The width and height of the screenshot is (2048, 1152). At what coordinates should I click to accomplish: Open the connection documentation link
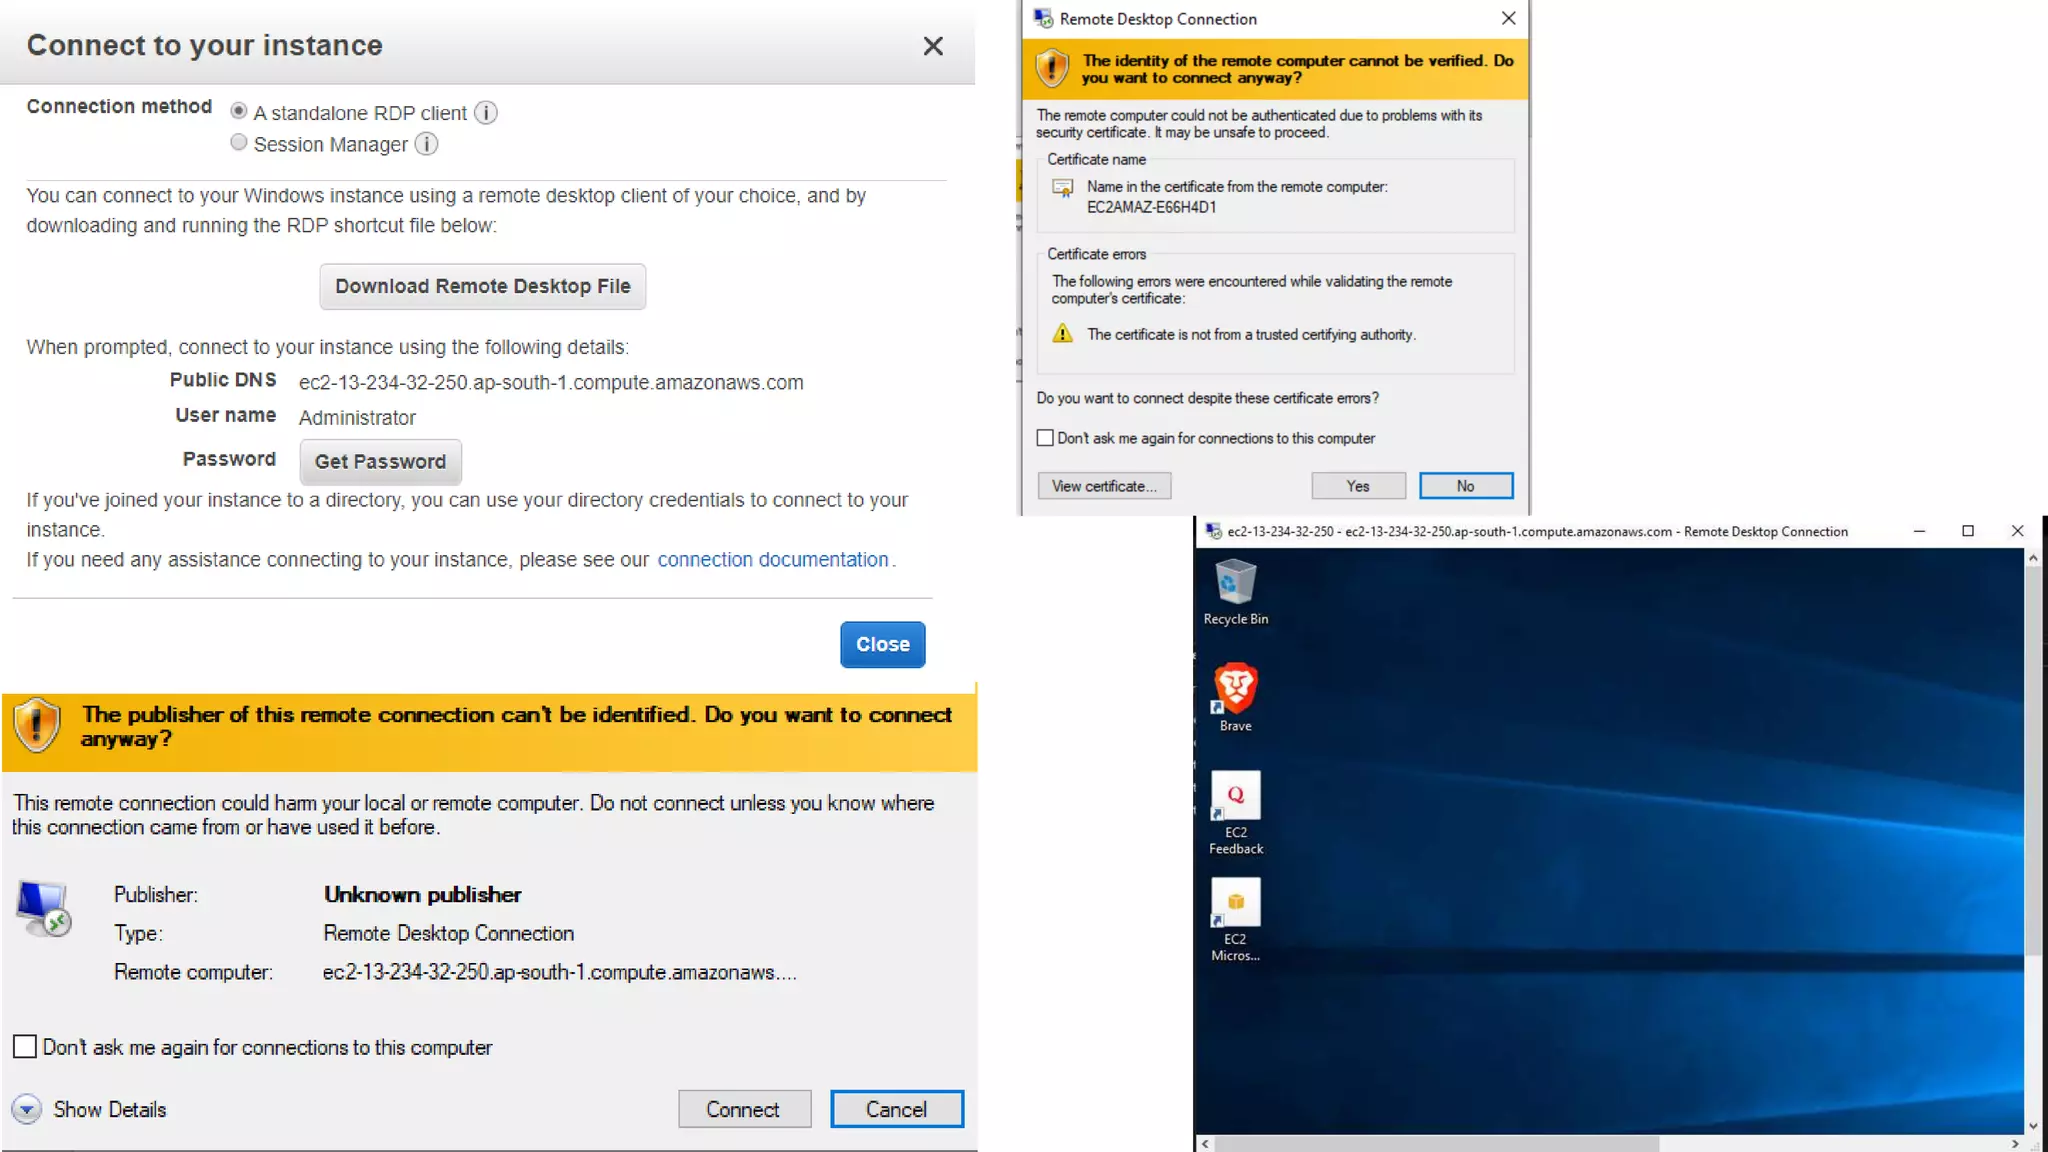[772, 560]
